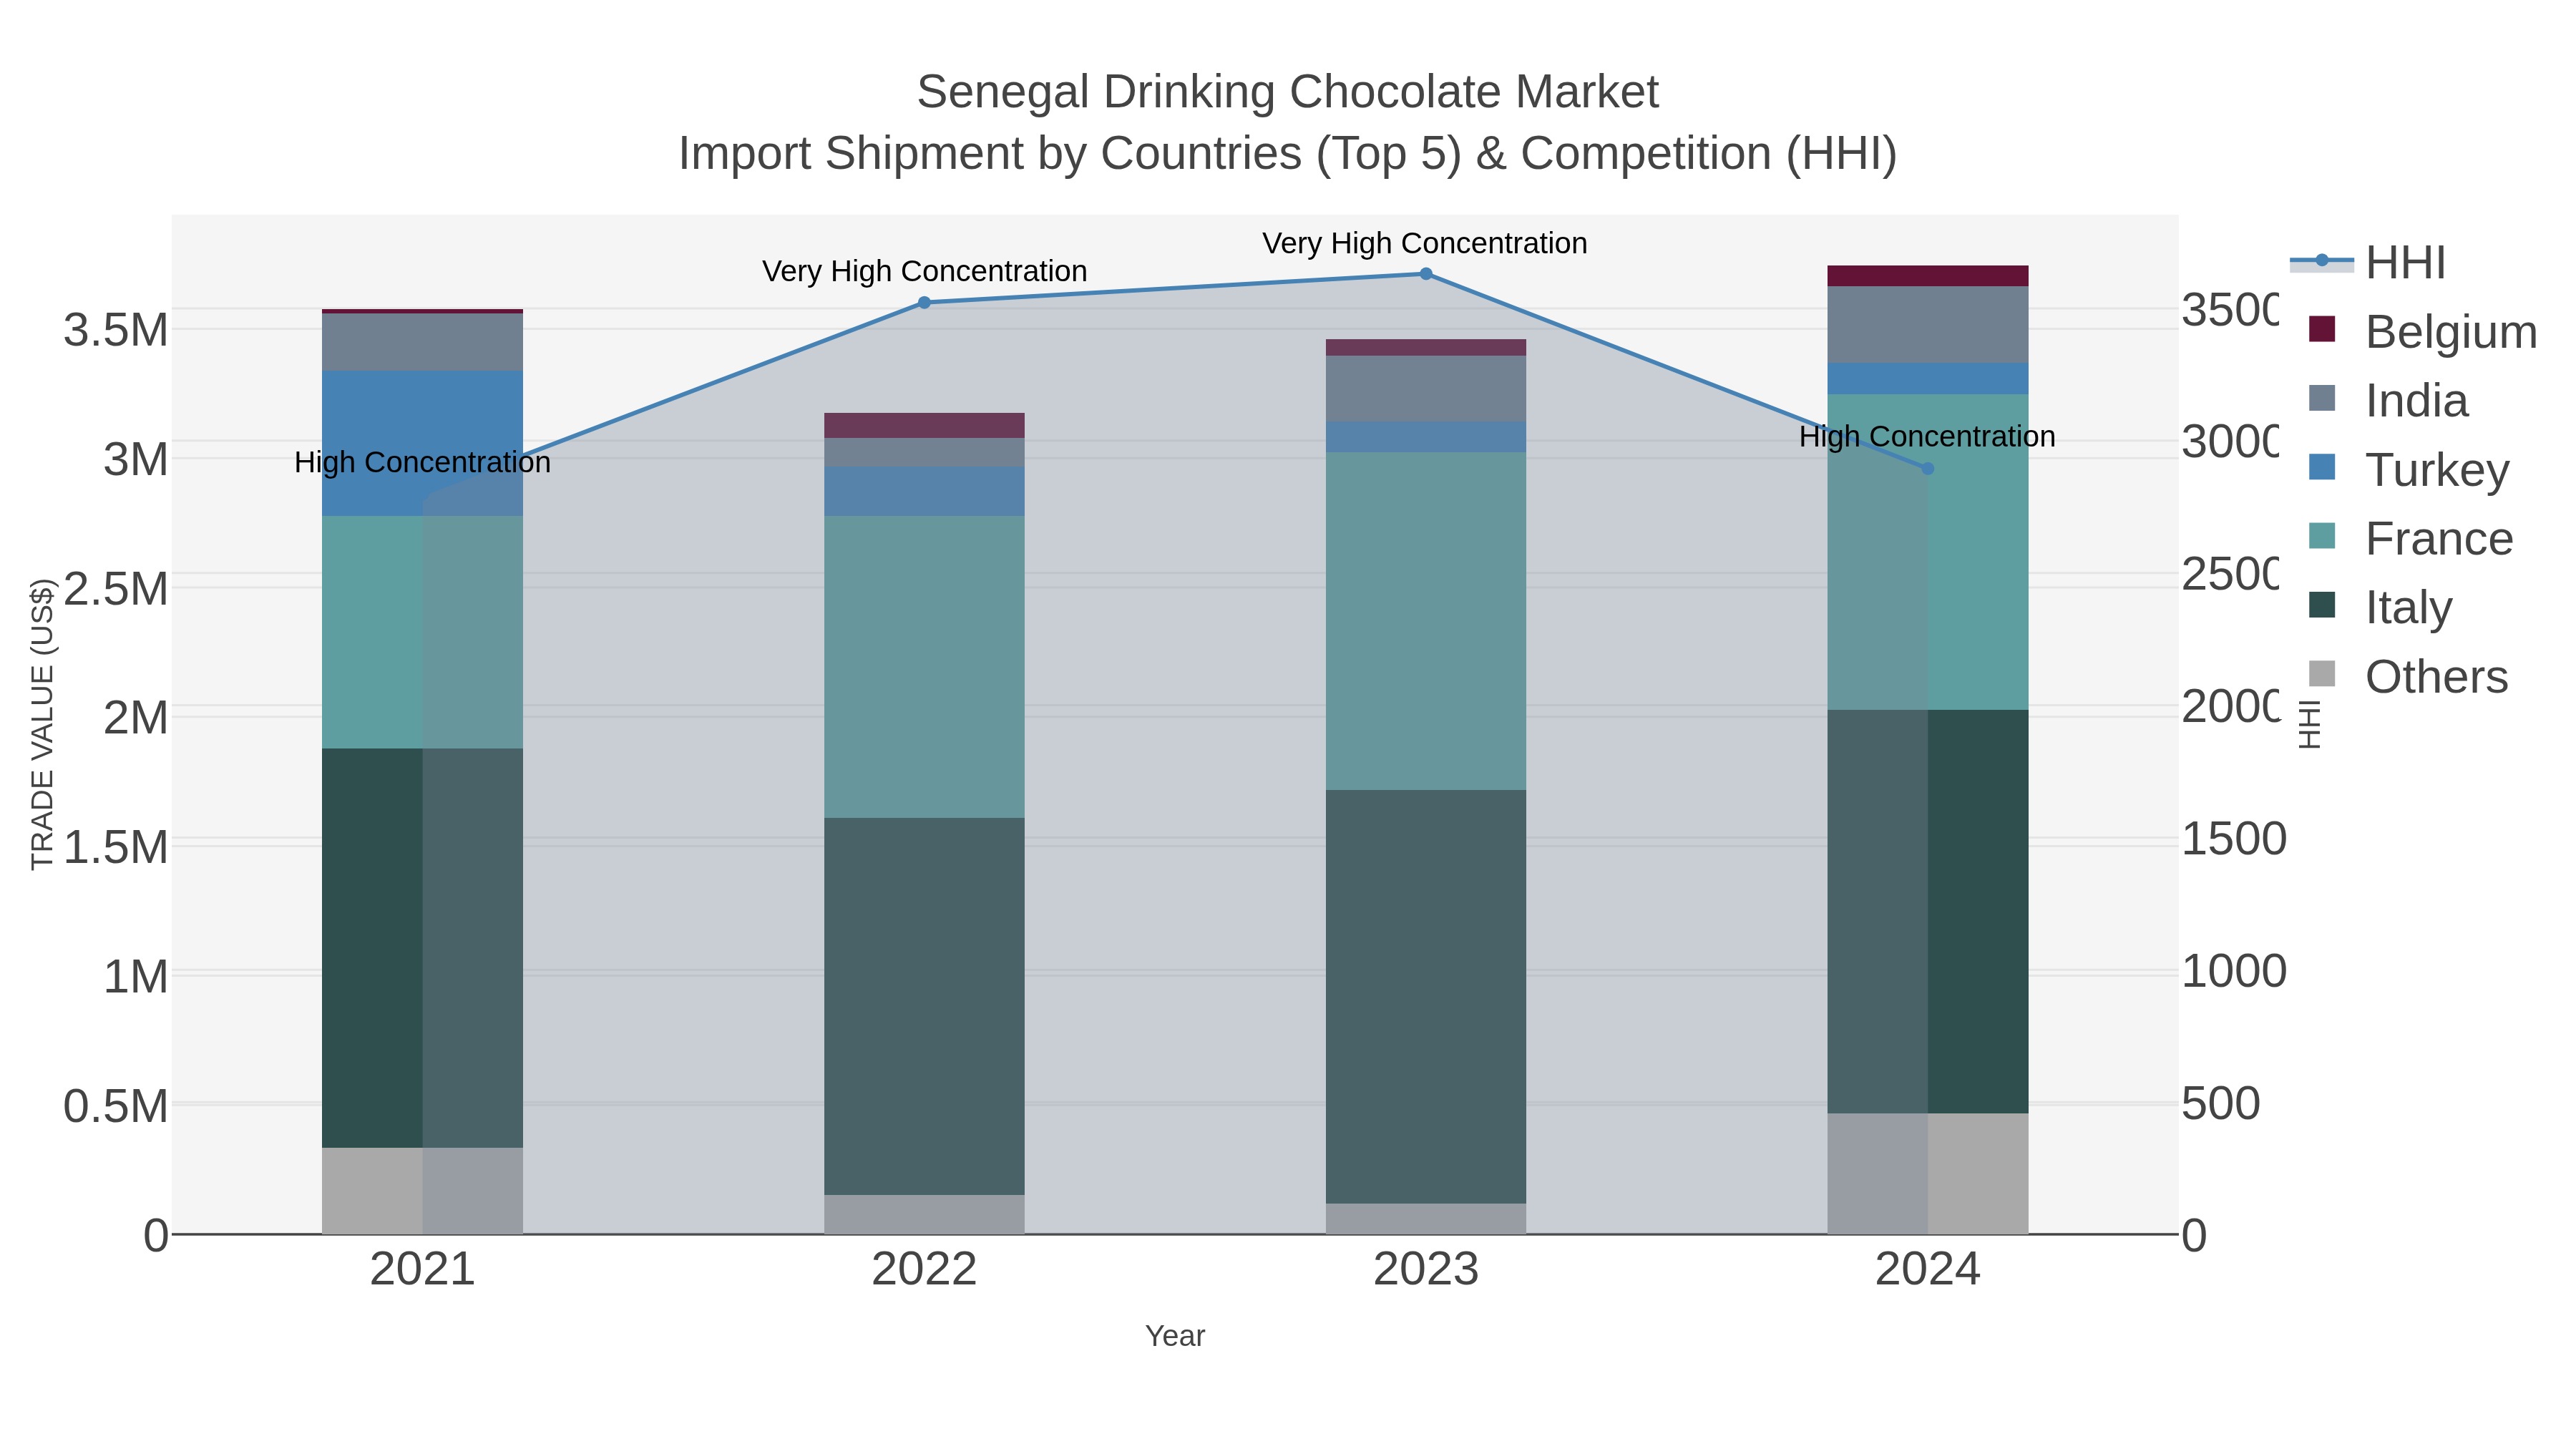
Task: Click the 2023 x-axis year label
Action: coord(1426,1270)
